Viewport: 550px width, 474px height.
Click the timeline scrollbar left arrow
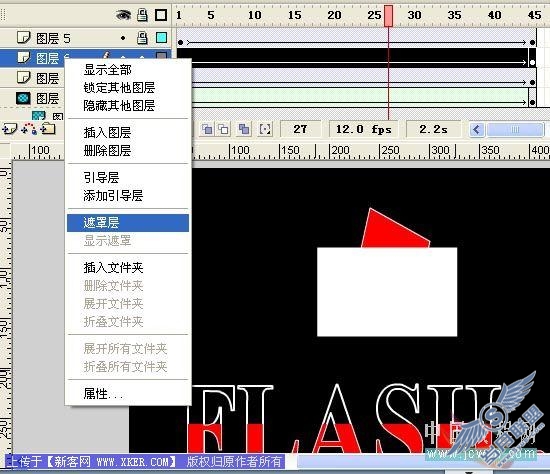coord(477,129)
